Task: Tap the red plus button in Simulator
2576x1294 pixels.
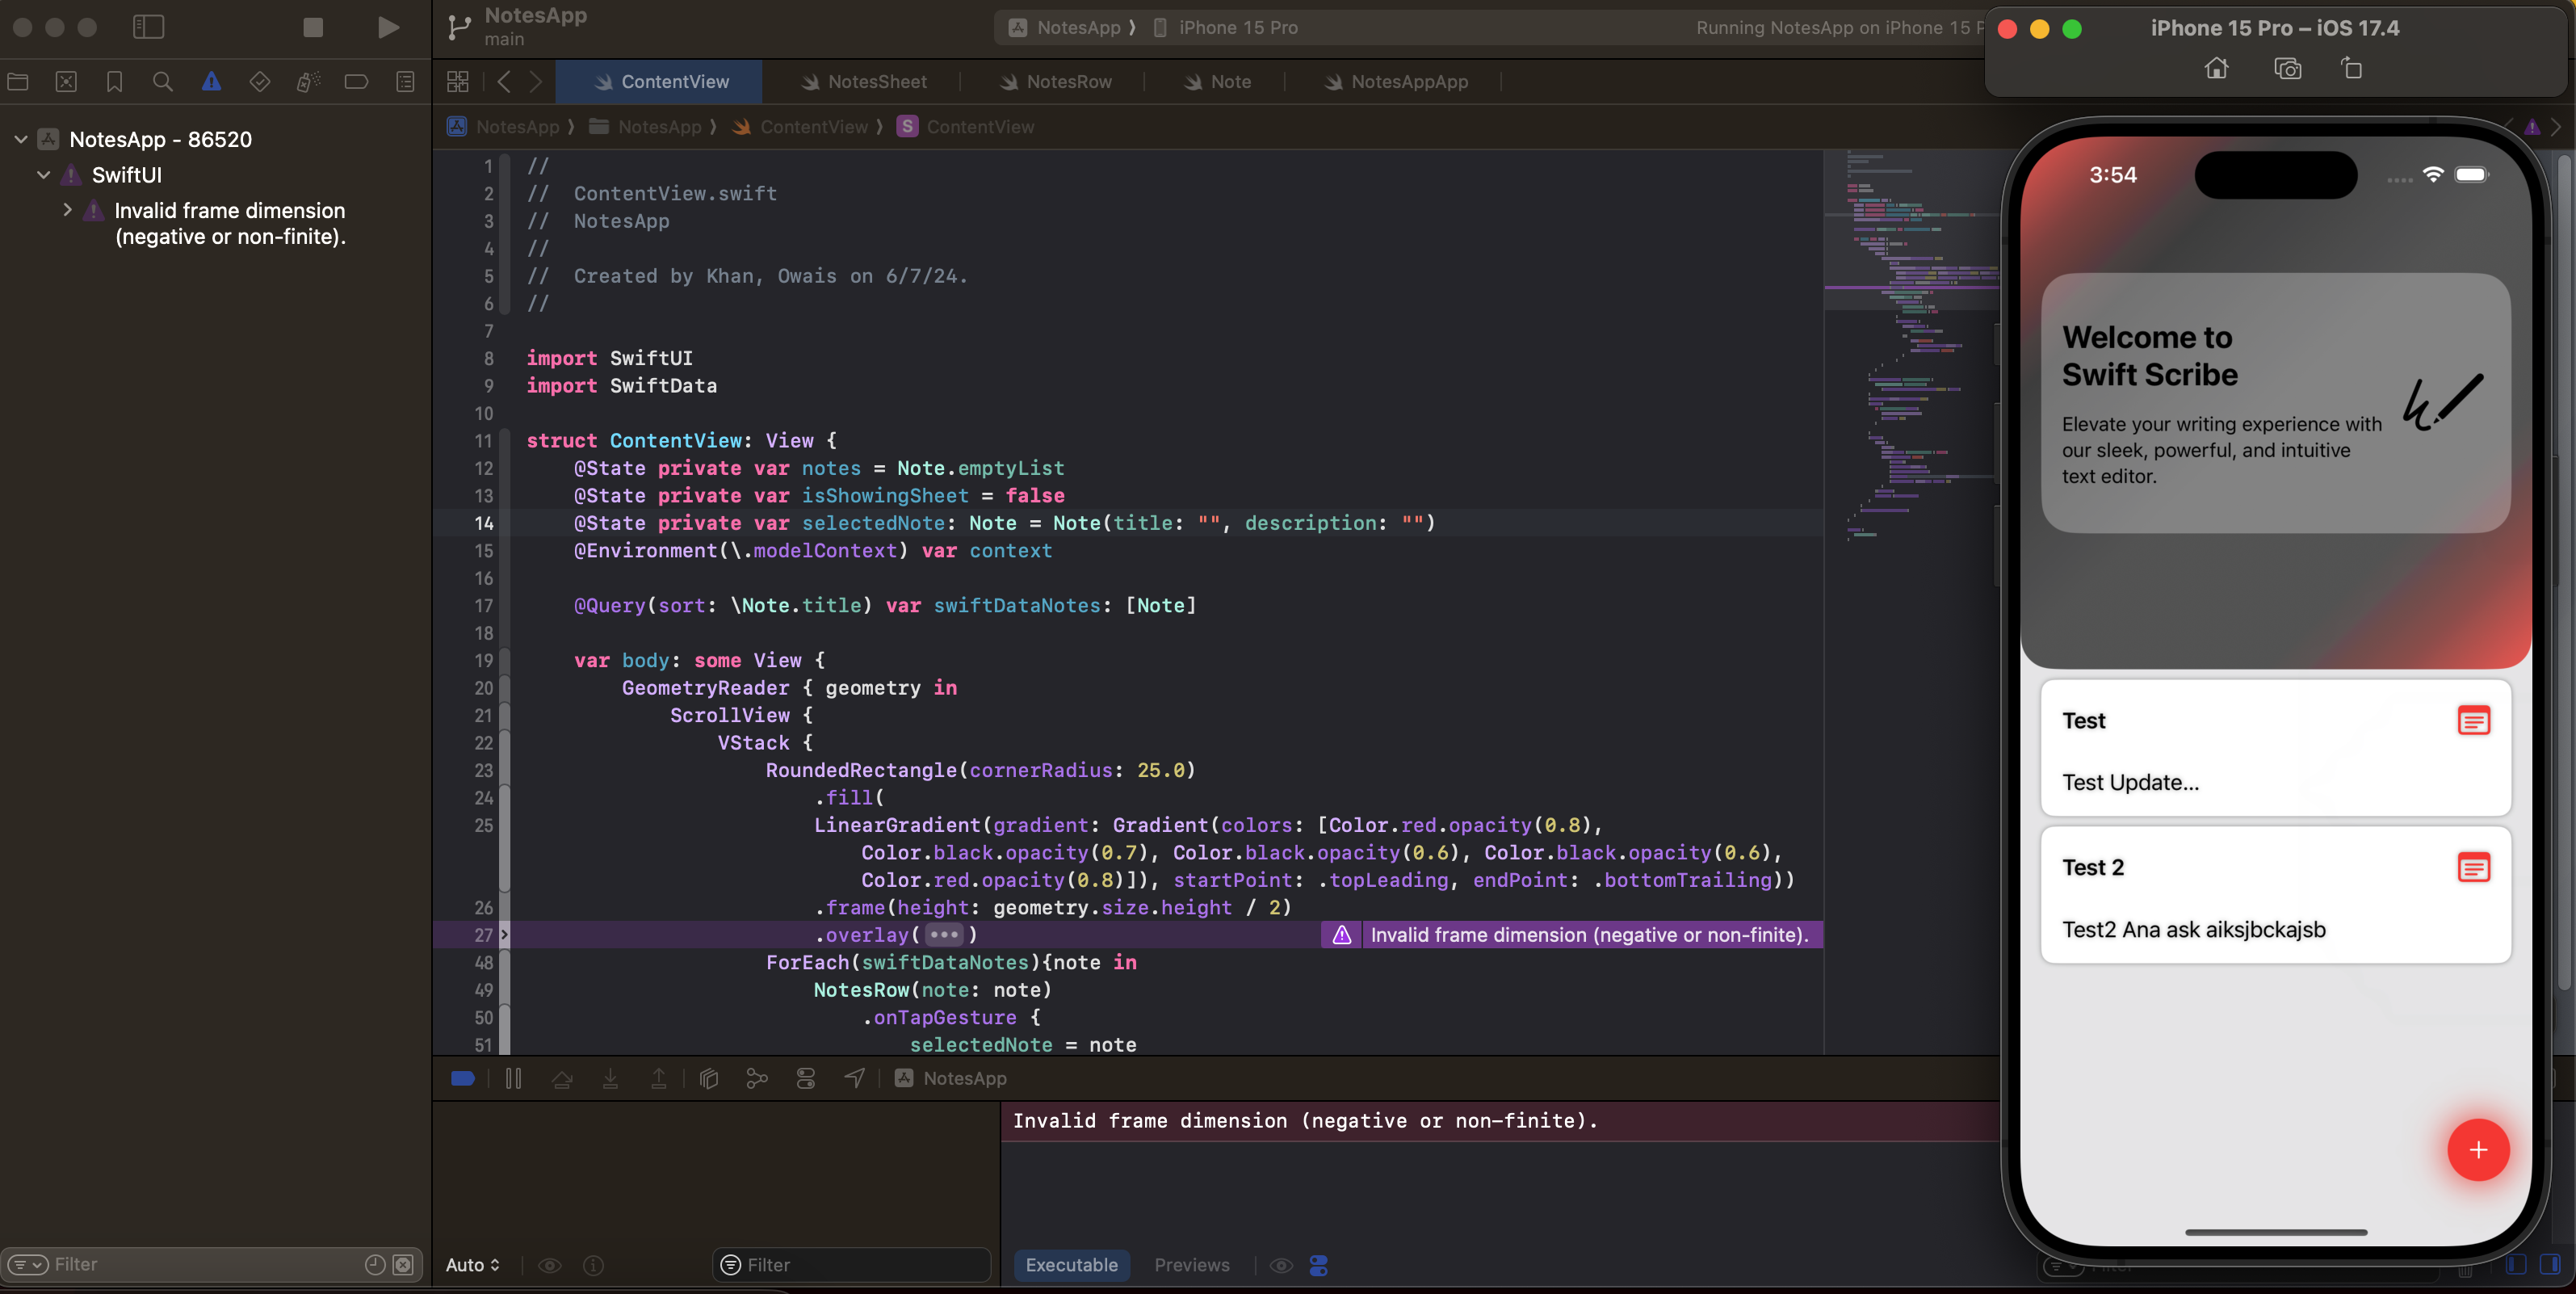Action: tap(2477, 1150)
